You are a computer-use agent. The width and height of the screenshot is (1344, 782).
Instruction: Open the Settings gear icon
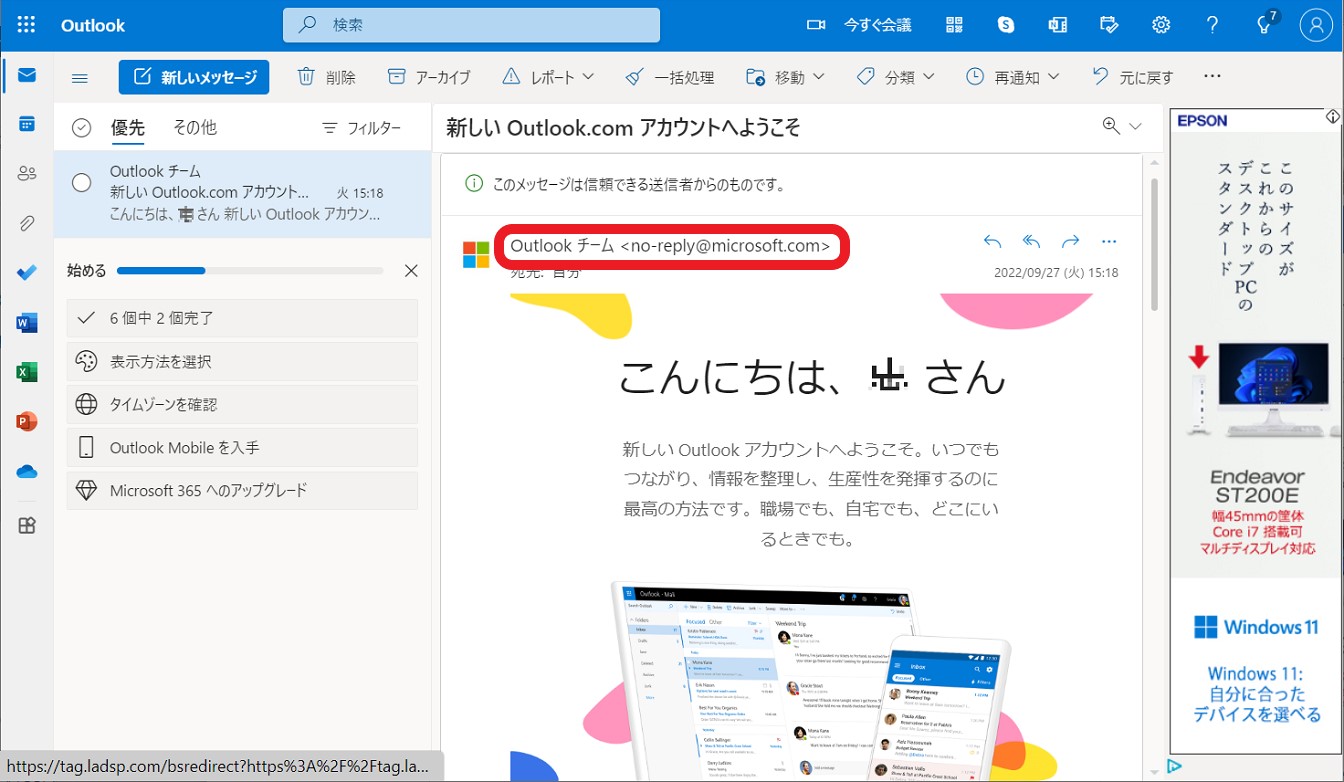(x=1160, y=25)
